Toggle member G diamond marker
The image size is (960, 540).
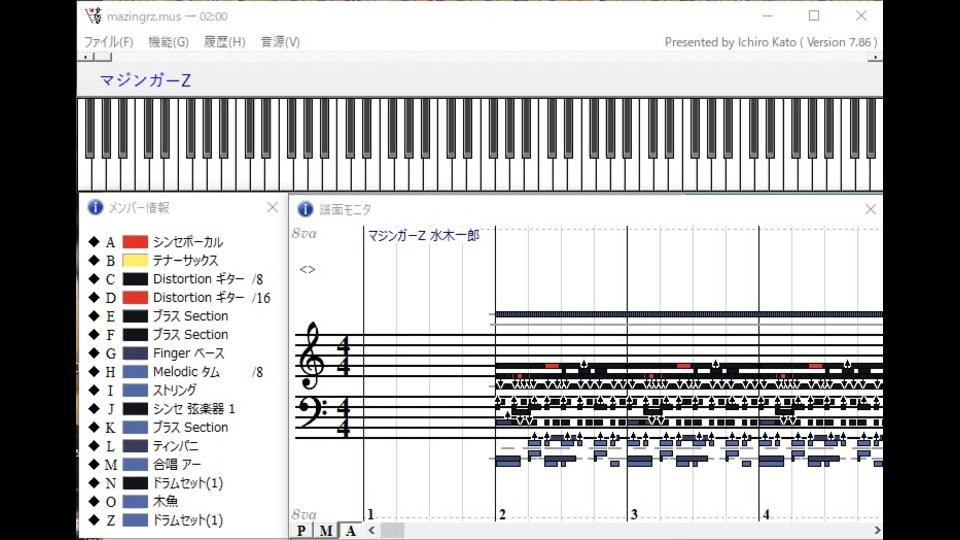pos(94,353)
